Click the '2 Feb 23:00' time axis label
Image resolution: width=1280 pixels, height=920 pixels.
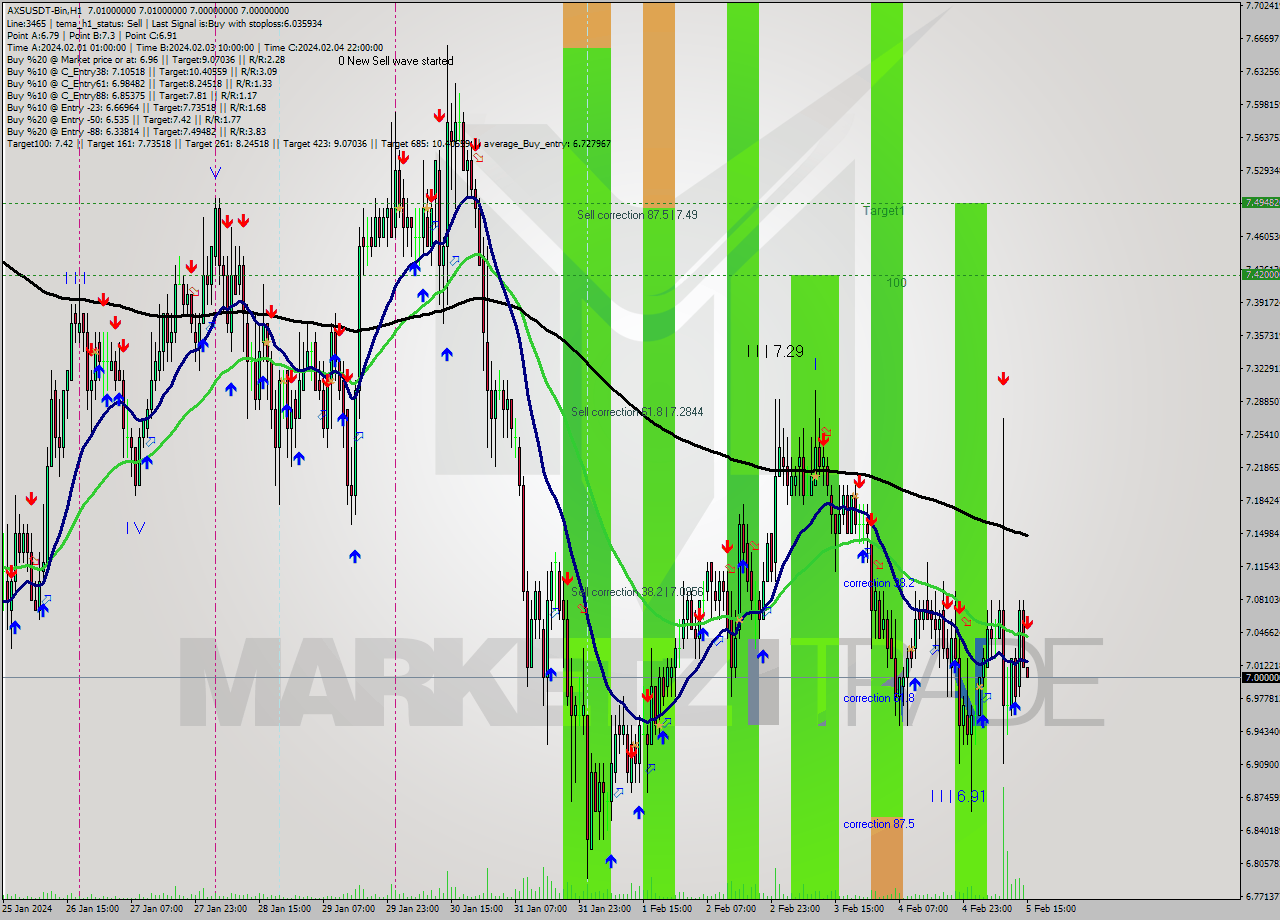[795, 909]
